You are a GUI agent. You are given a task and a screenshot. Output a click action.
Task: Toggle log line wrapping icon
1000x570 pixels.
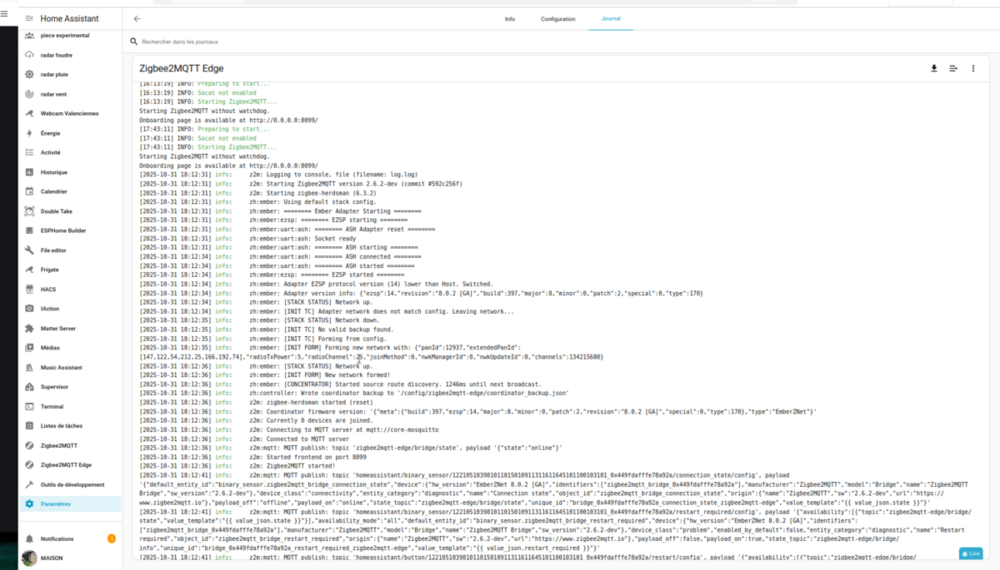tap(953, 68)
